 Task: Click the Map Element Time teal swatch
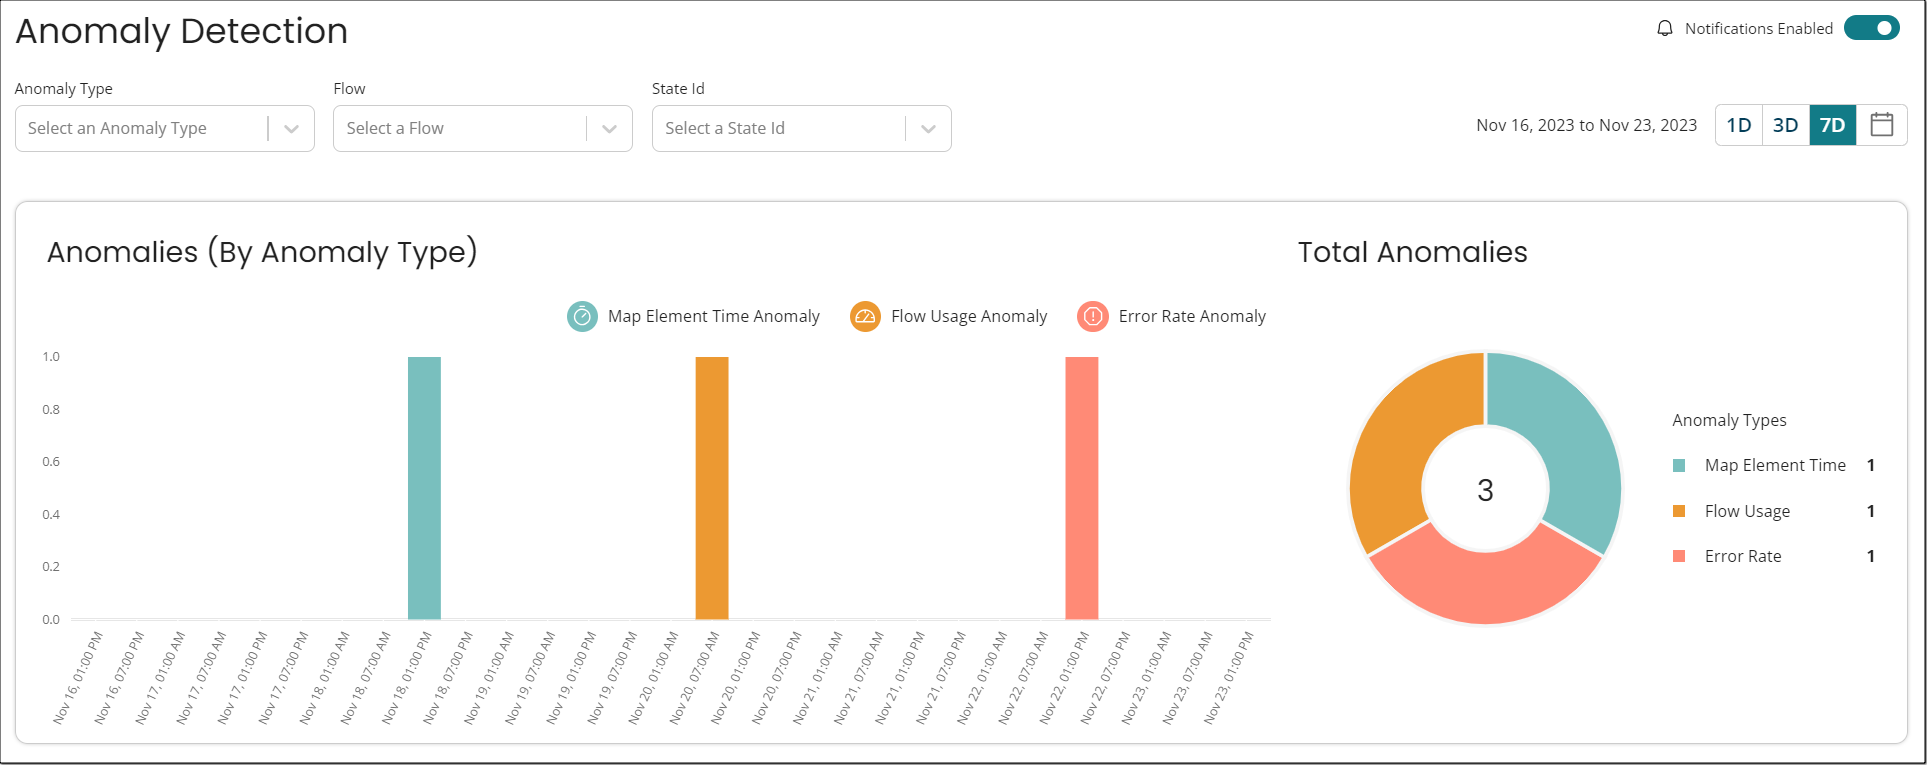point(1679,465)
